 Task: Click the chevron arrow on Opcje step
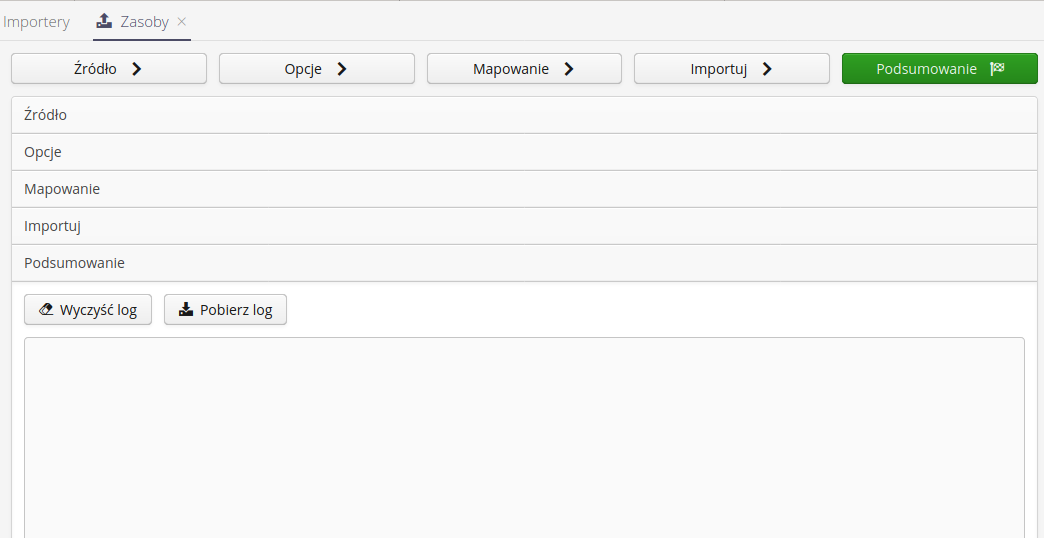pyautogui.click(x=342, y=69)
